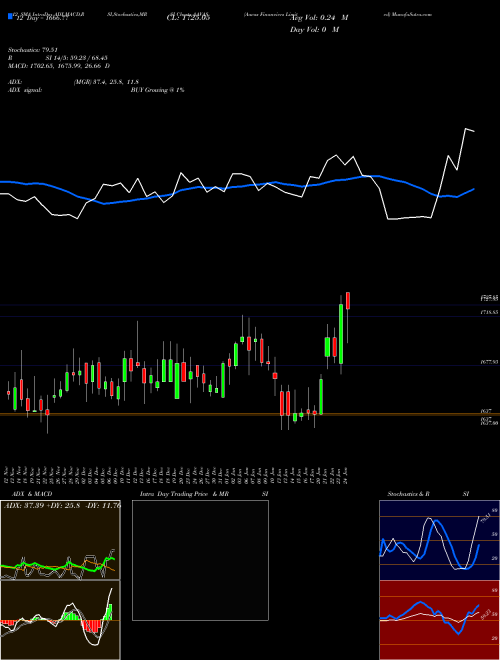500x660 pixels.
Task: Click the orange 1627 support line
Action: pos(250,414)
